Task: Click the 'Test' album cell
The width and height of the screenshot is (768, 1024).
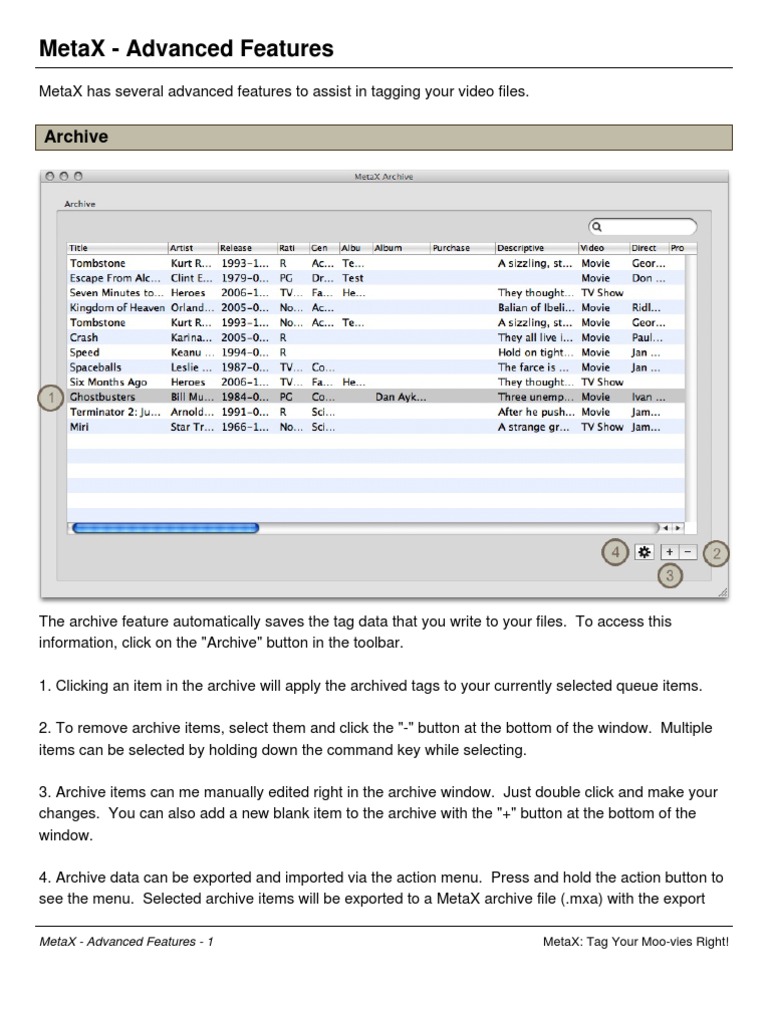Action: click(353, 278)
